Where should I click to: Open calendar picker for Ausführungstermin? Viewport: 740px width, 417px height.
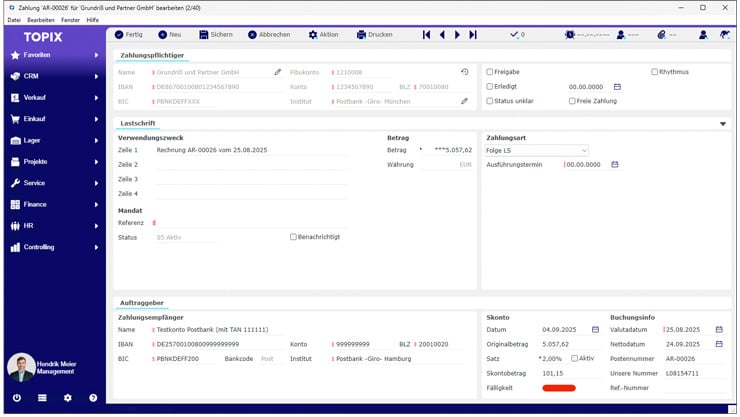coord(615,164)
